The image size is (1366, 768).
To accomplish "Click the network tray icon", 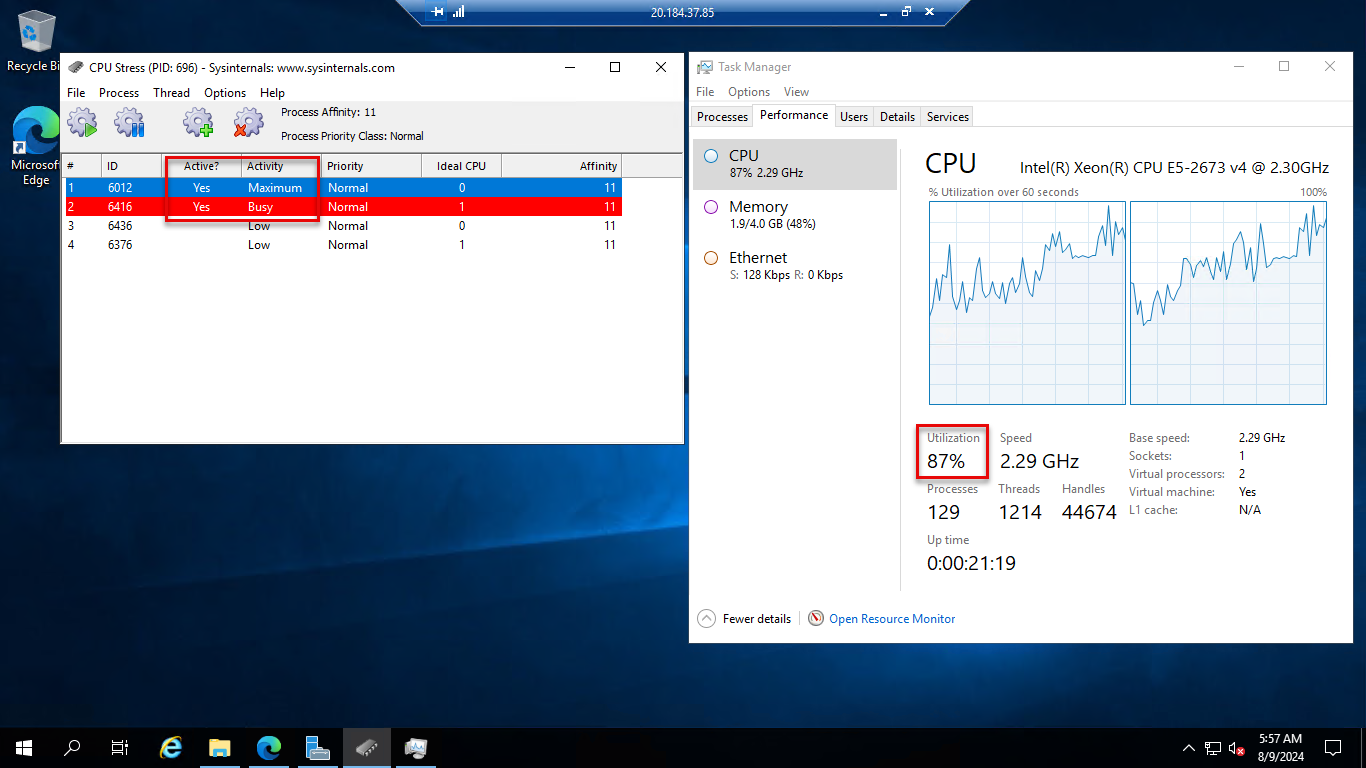I will click(x=1213, y=747).
